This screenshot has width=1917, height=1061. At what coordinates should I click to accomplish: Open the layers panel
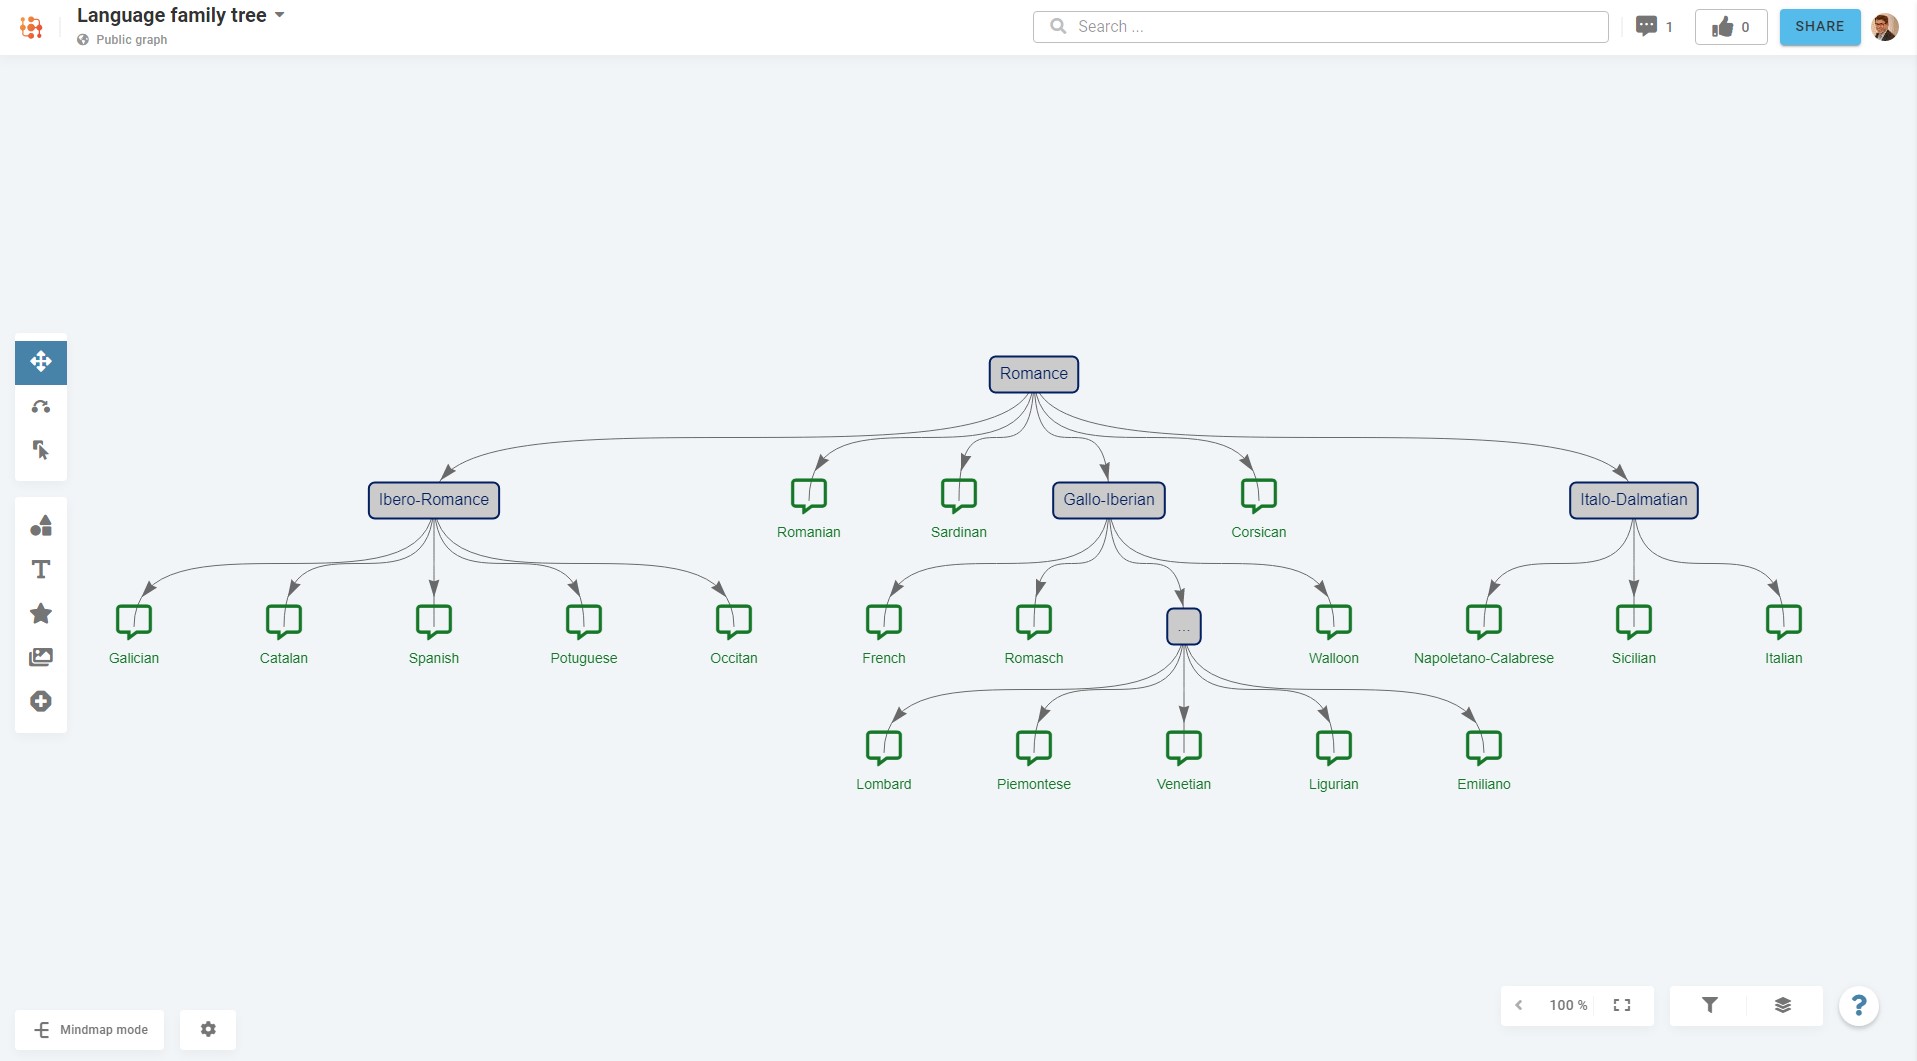tap(1783, 1005)
